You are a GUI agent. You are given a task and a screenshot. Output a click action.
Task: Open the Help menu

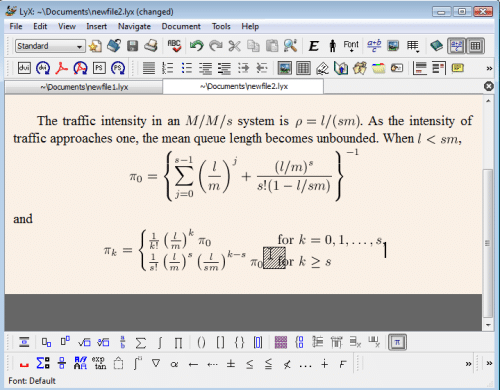[250, 26]
